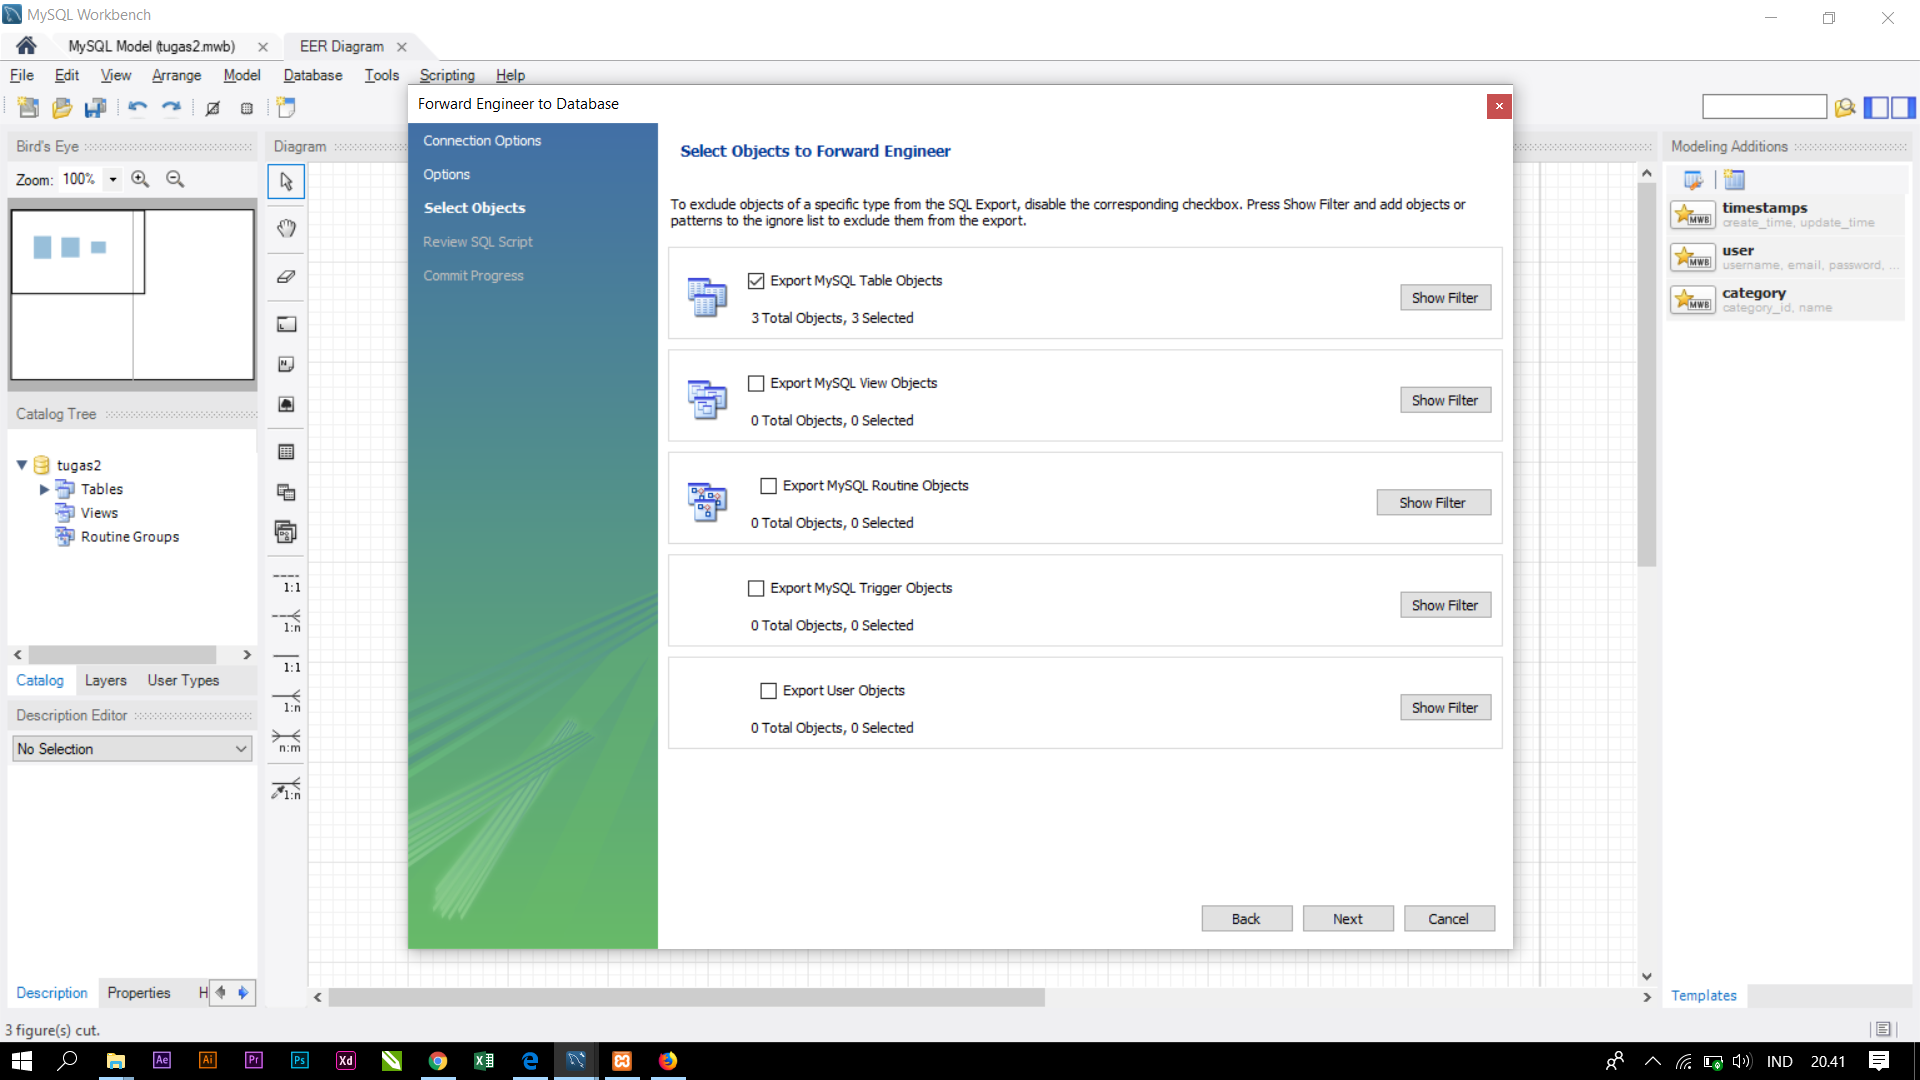Open the zoom percentage dropdown arrow
The height and width of the screenshot is (1080, 1920).
(113, 179)
